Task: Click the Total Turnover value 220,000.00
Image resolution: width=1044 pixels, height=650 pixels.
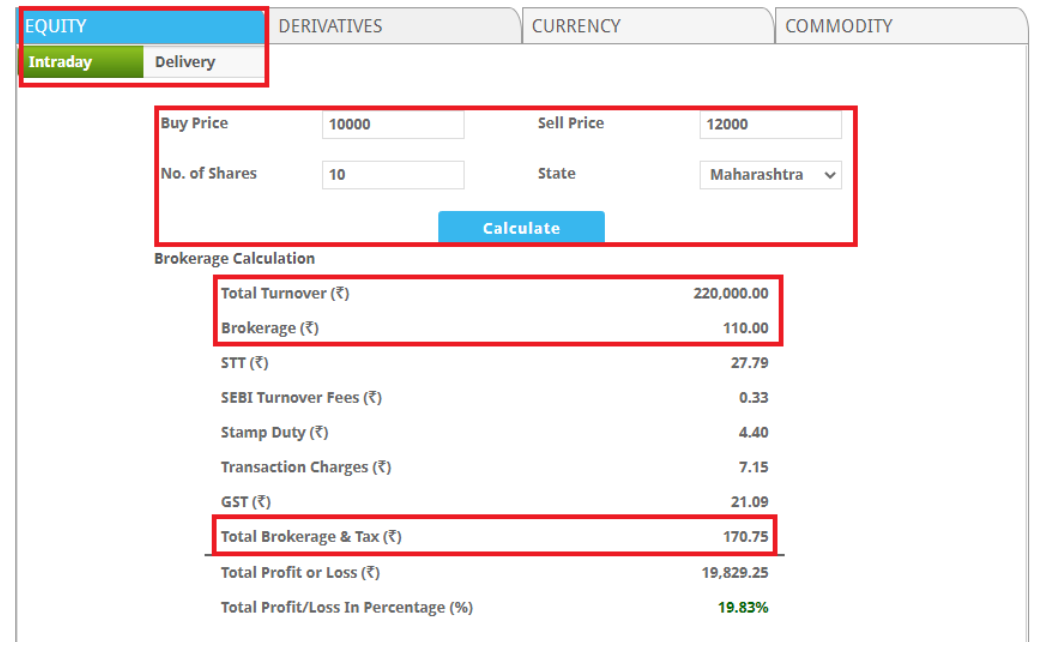Action: click(x=730, y=294)
